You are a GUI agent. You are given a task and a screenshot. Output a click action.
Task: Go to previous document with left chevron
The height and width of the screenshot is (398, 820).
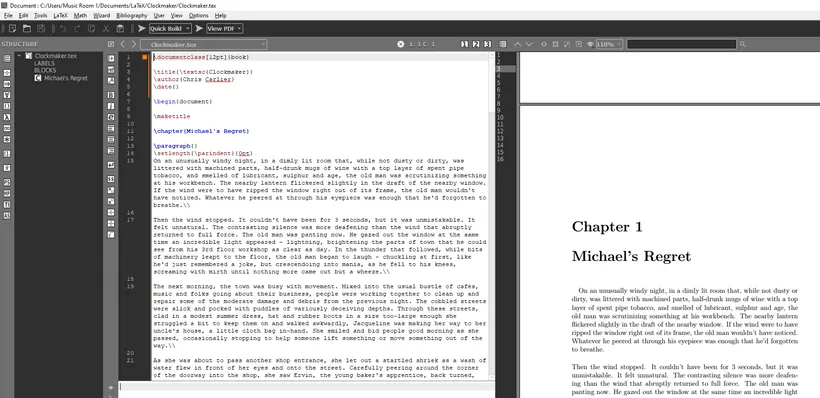click(x=123, y=44)
